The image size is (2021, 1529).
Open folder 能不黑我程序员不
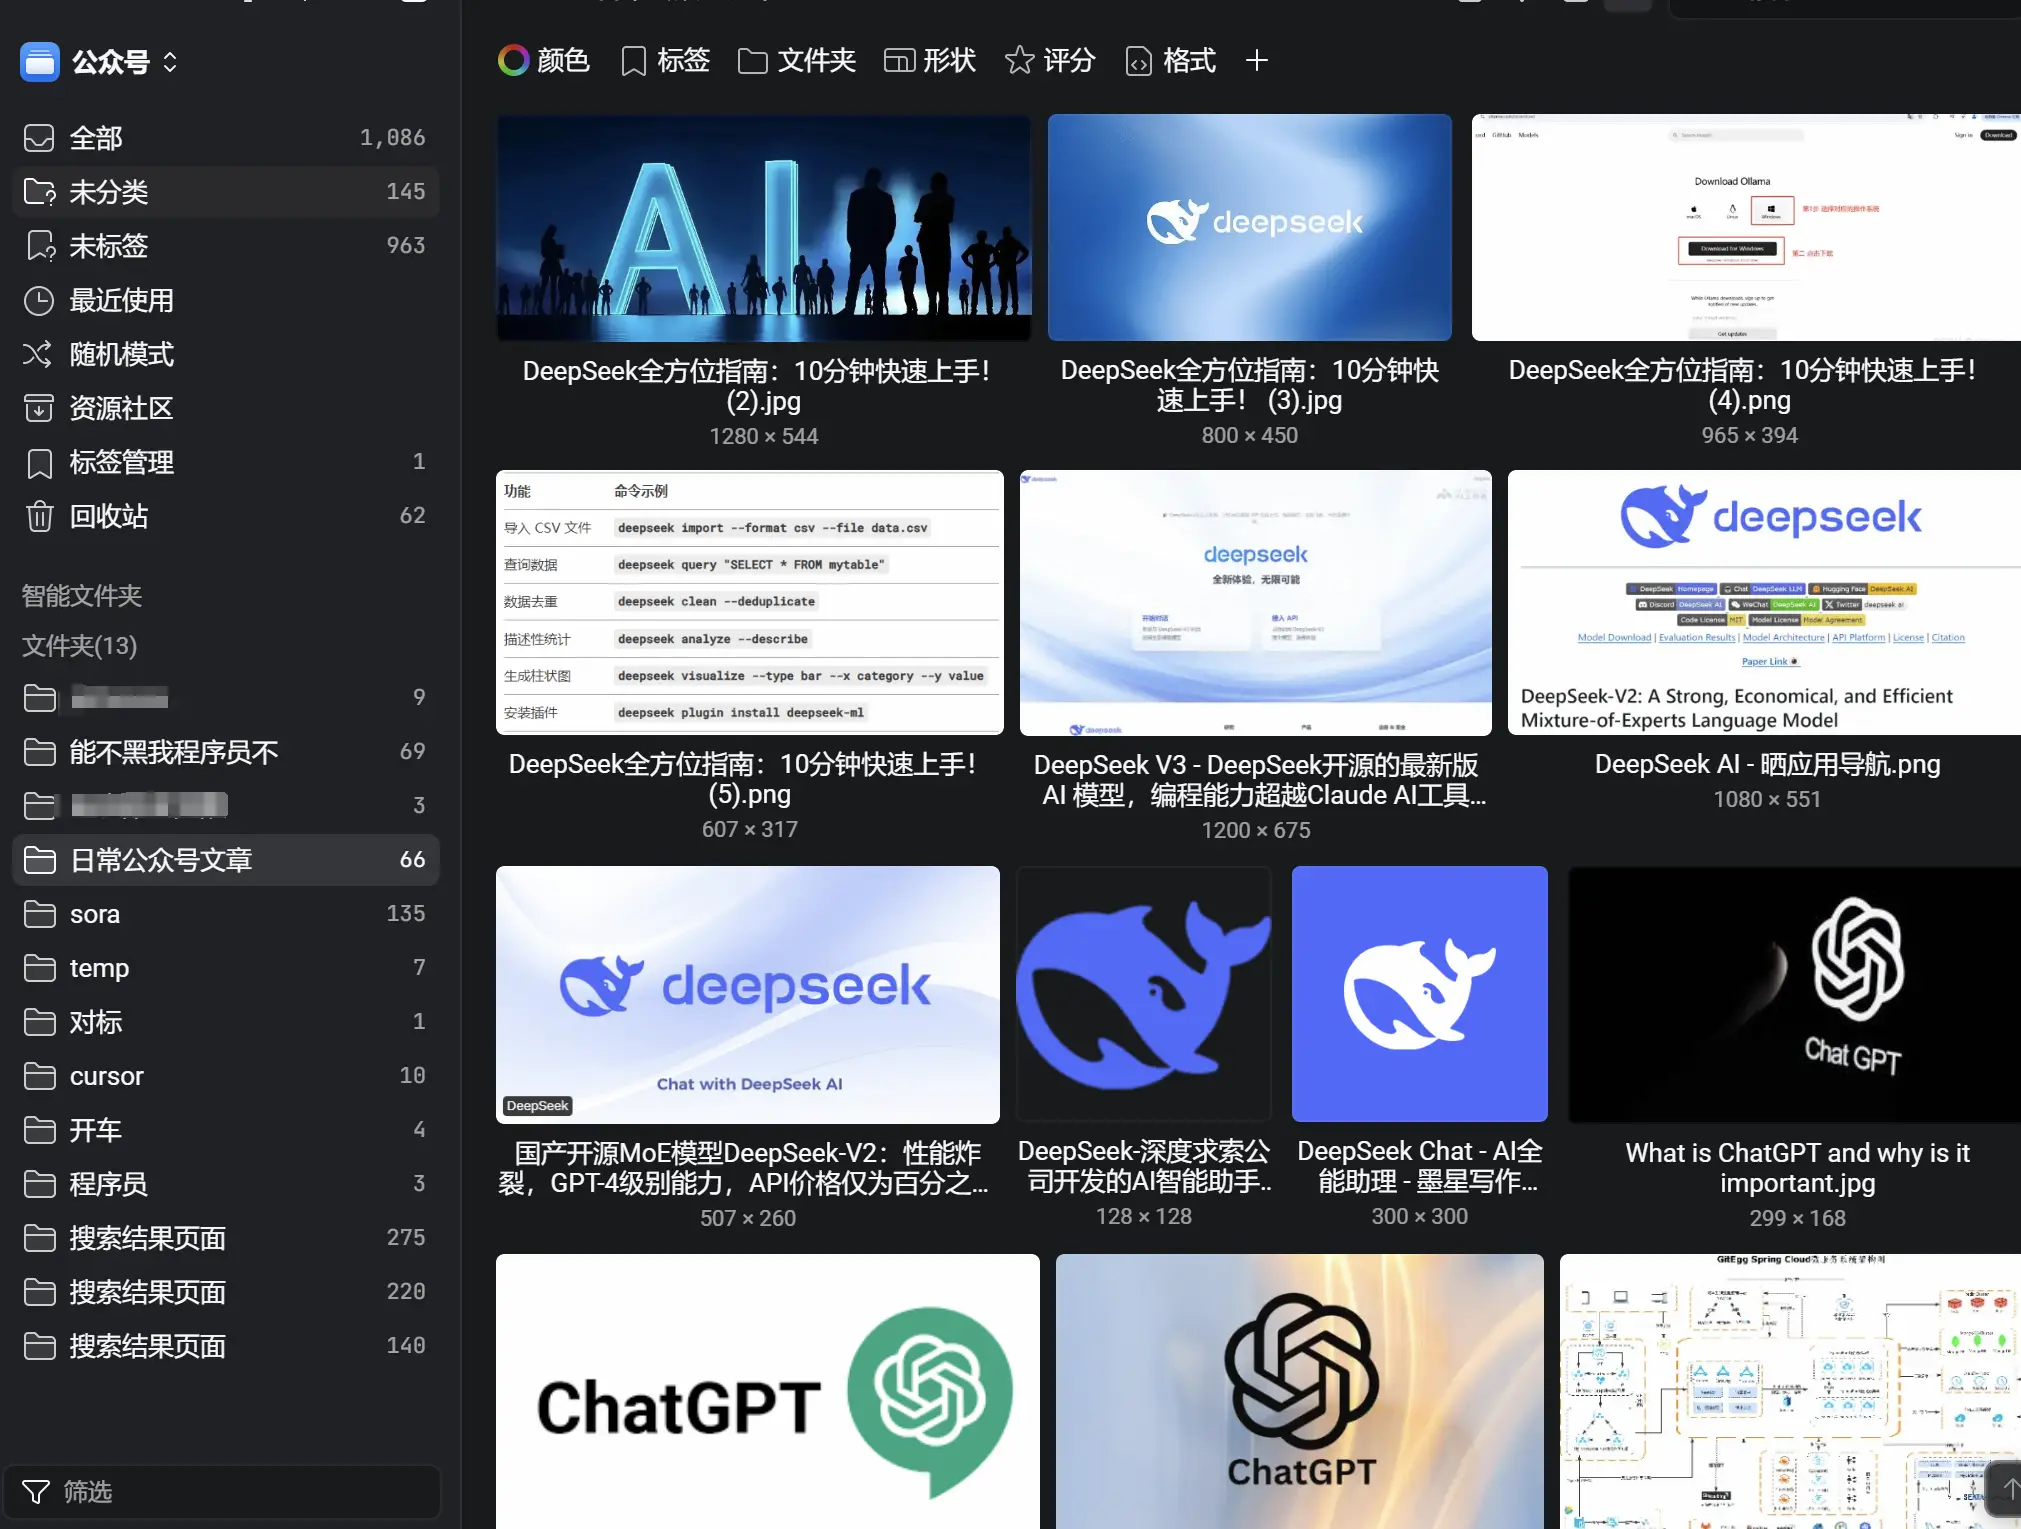(225, 752)
